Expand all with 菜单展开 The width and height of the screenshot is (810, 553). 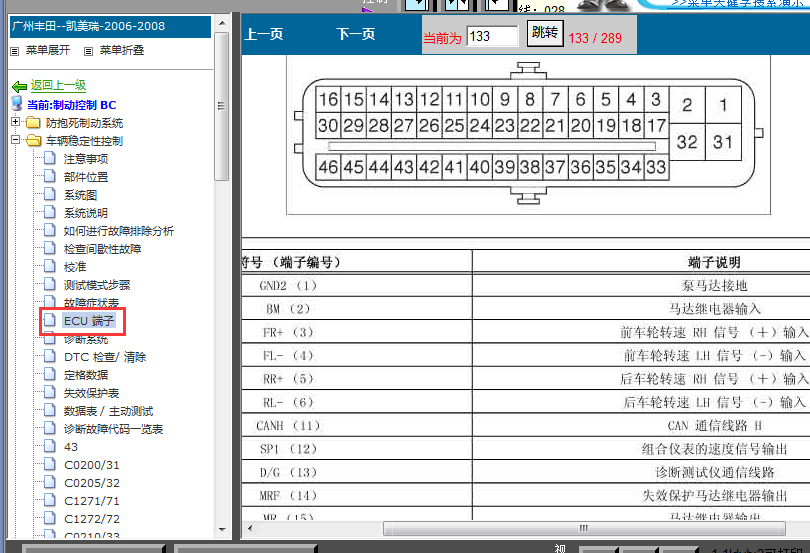click(x=48, y=50)
